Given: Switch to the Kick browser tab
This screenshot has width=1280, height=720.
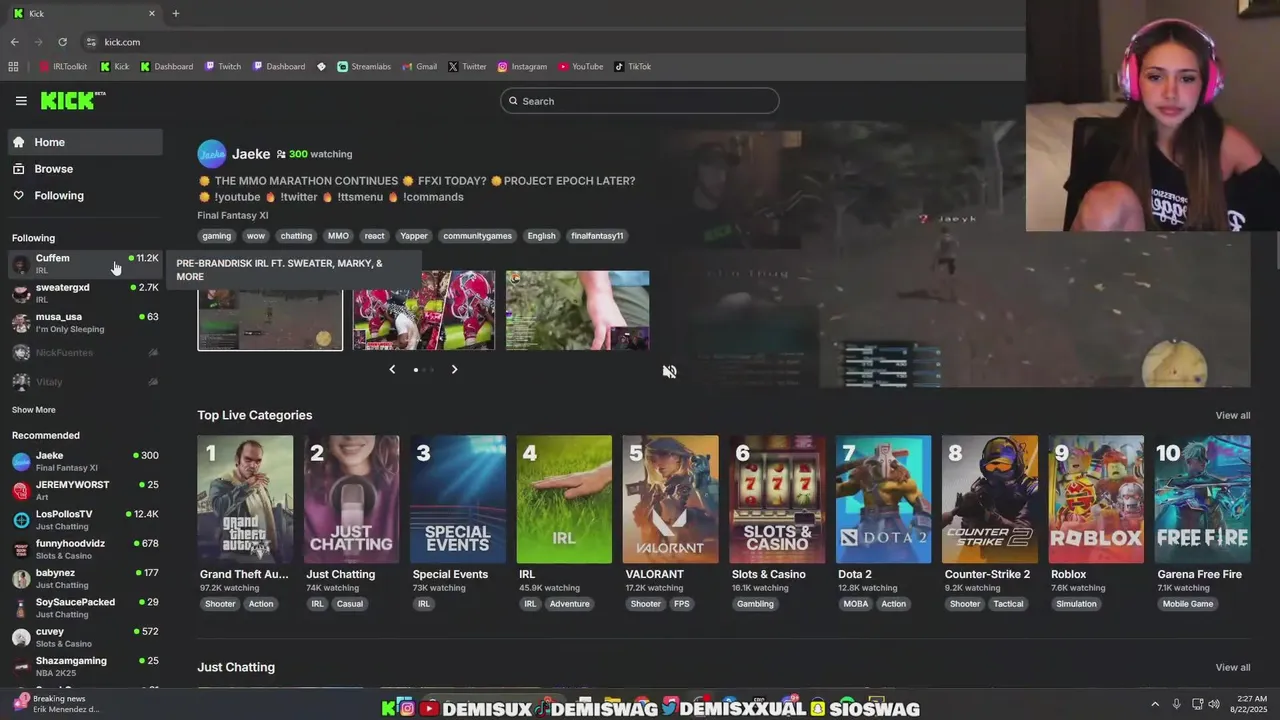Looking at the screenshot, I should 85,13.
